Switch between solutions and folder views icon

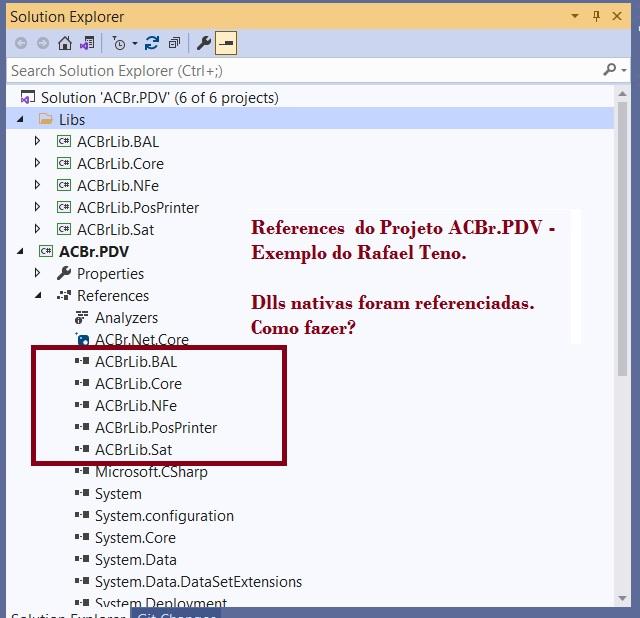point(87,43)
